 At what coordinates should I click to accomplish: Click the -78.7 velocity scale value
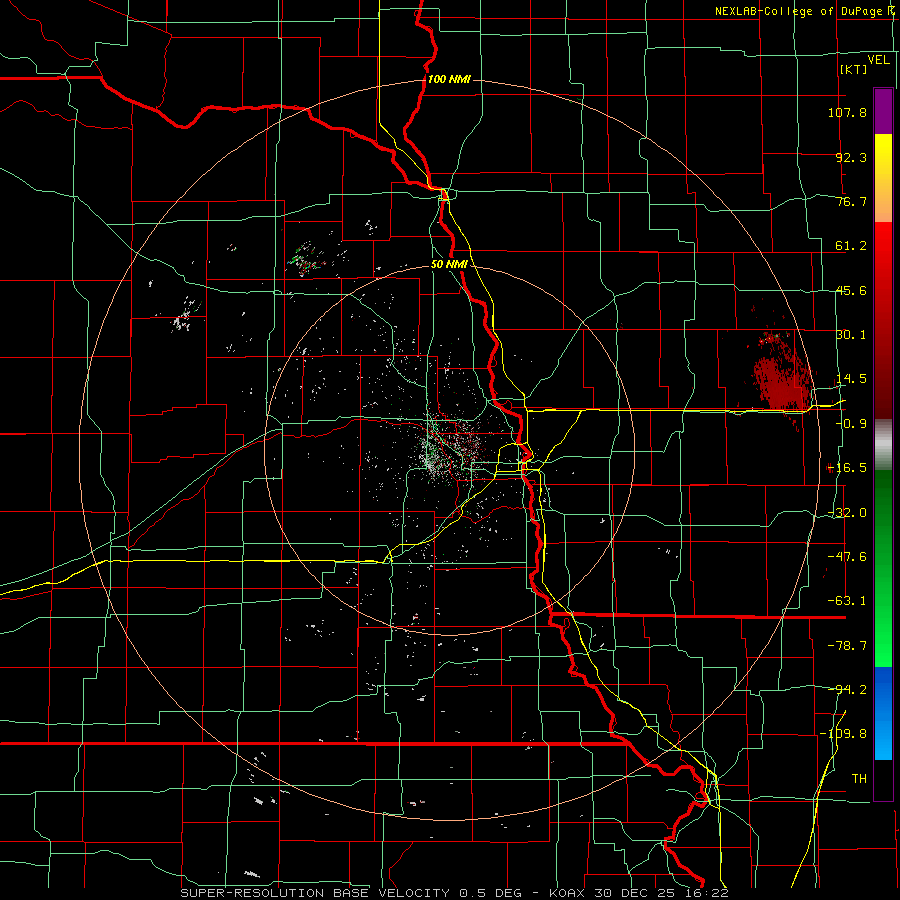[x=847, y=646]
